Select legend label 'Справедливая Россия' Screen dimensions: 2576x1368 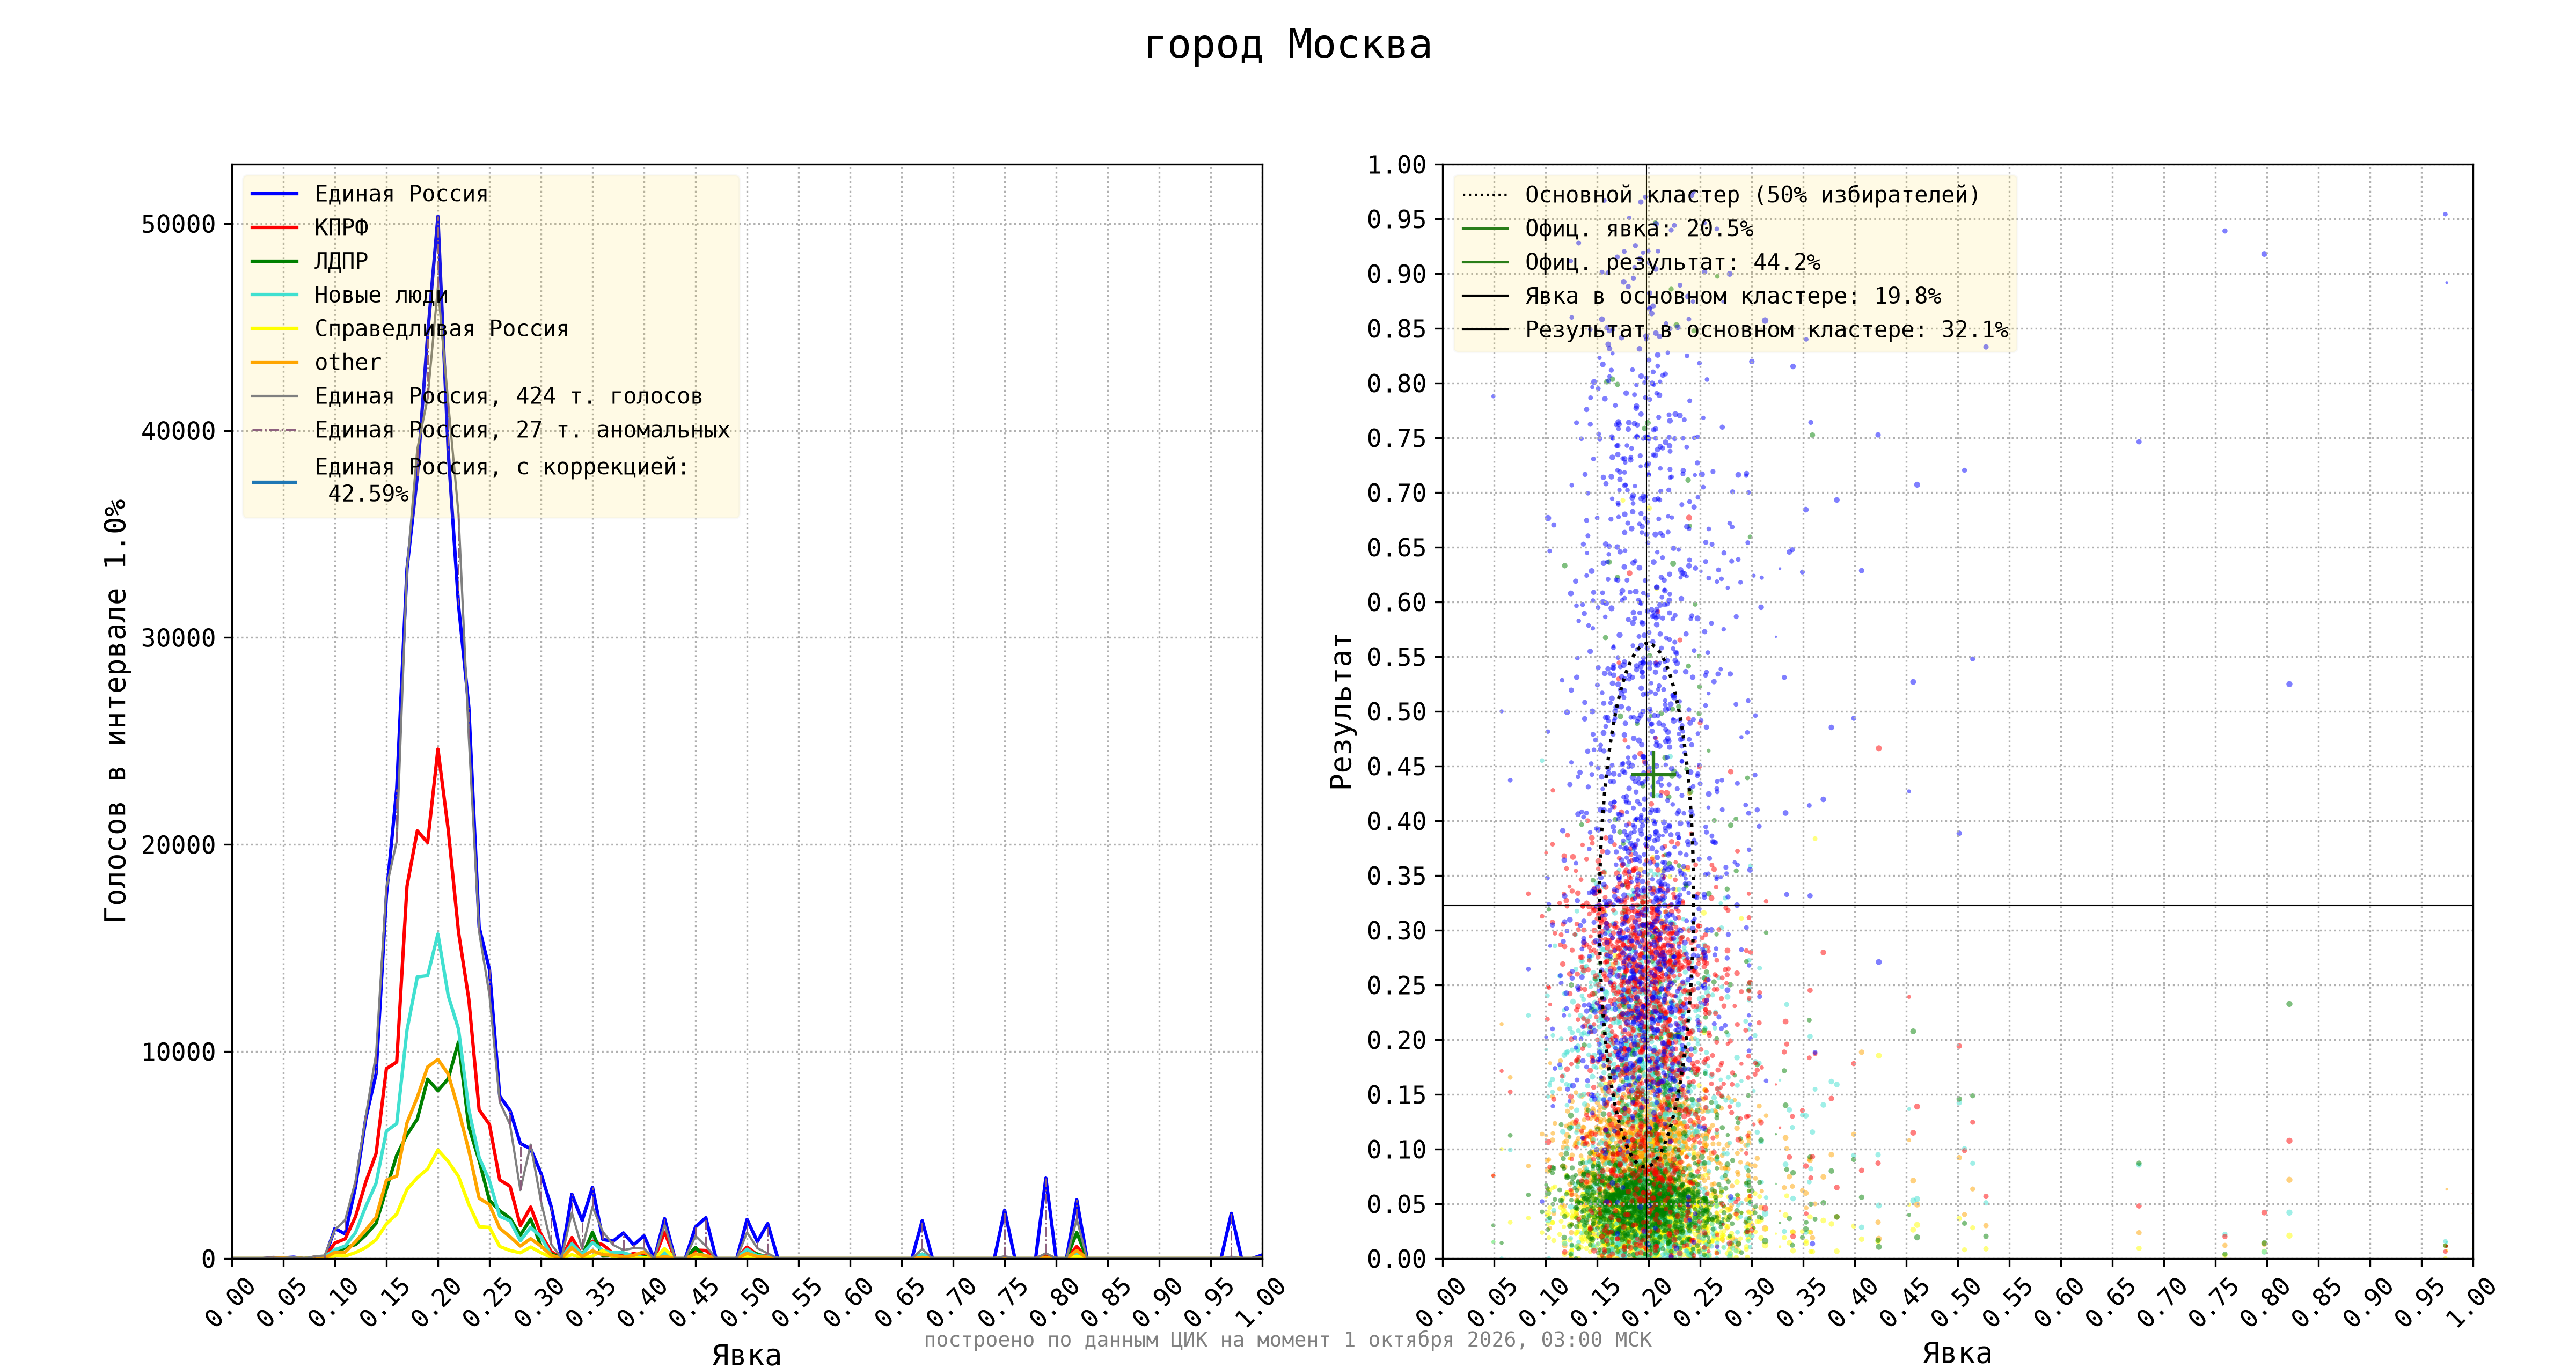[x=441, y=329]
